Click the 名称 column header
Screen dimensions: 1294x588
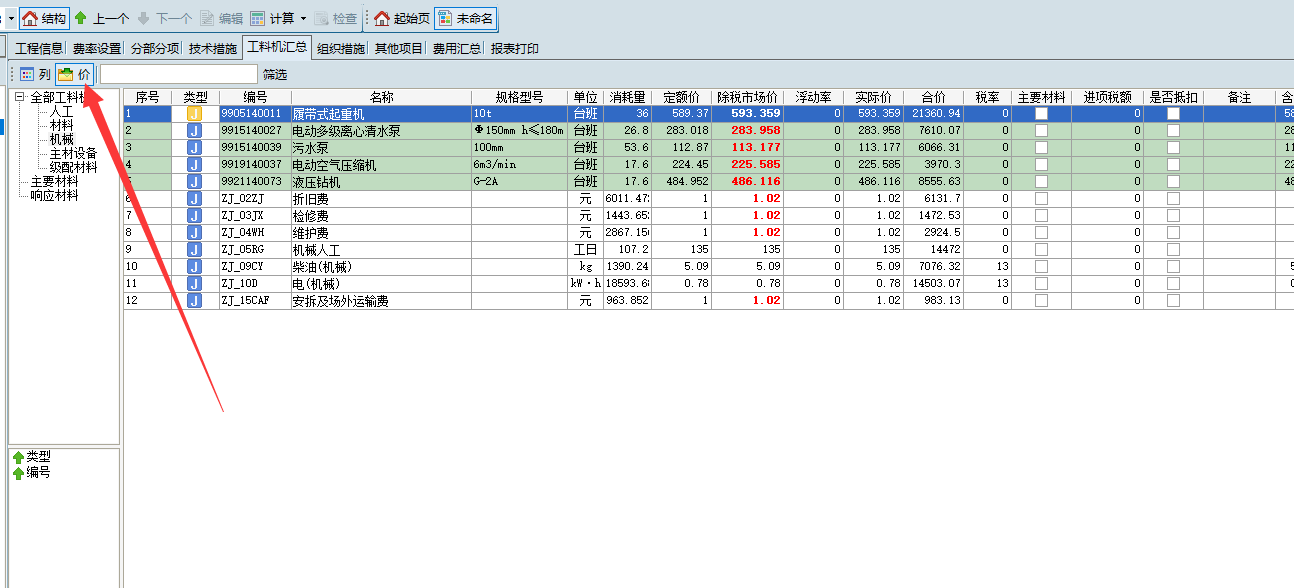pos(381,97)
